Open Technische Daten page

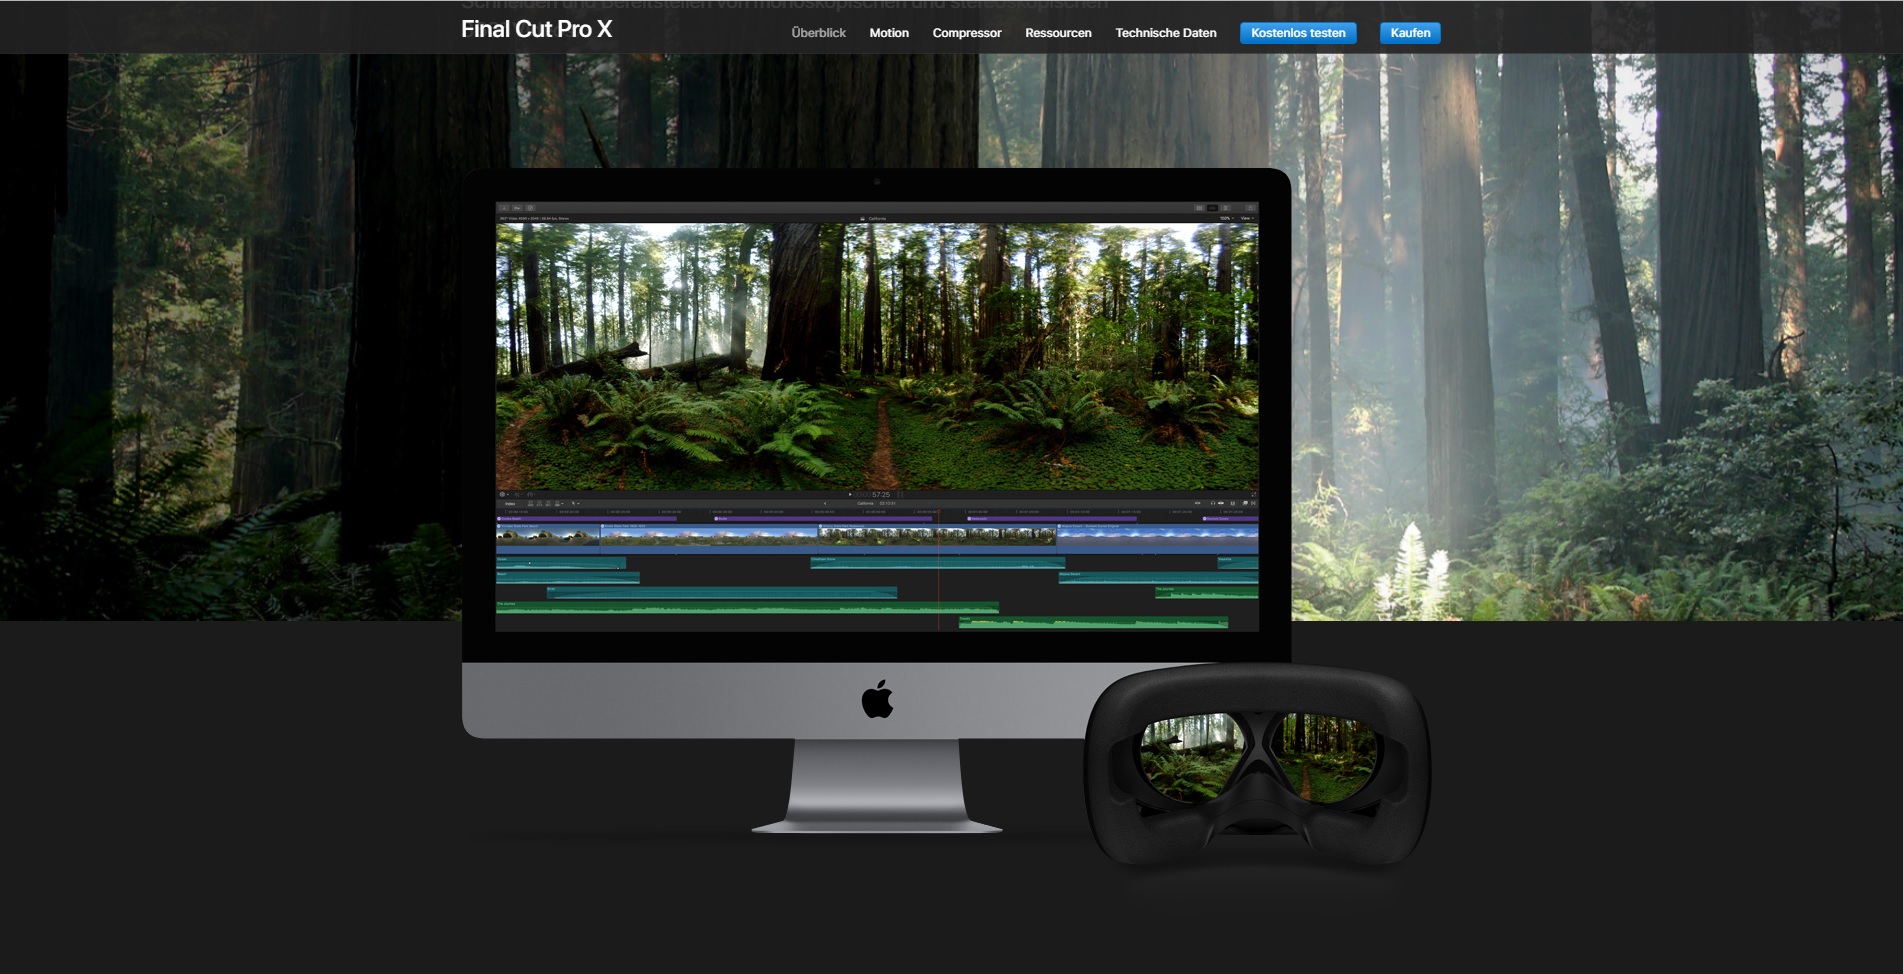tap(1166, 33)
